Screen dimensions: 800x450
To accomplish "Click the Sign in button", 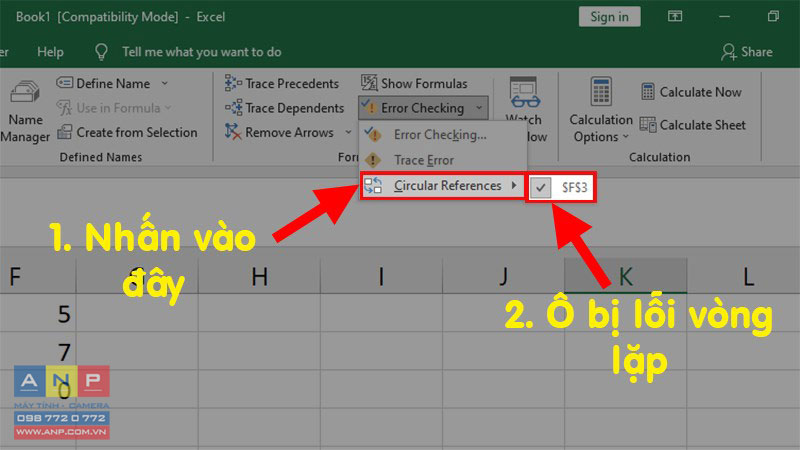I will 609,17.
